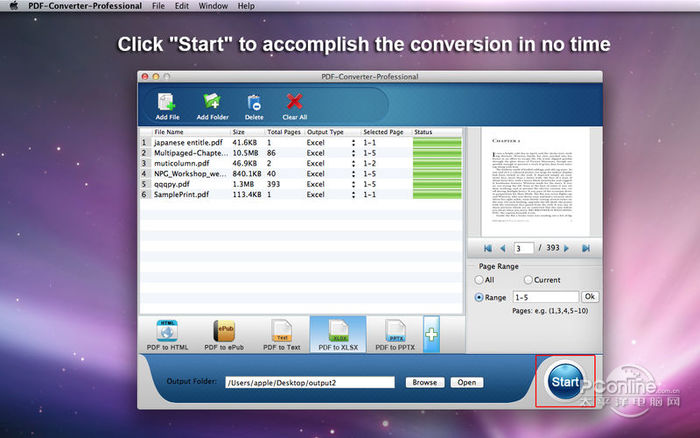Select the qqqpy.pdf file row
The width and height of the screenshot is (700, 438).
(301, 184)
